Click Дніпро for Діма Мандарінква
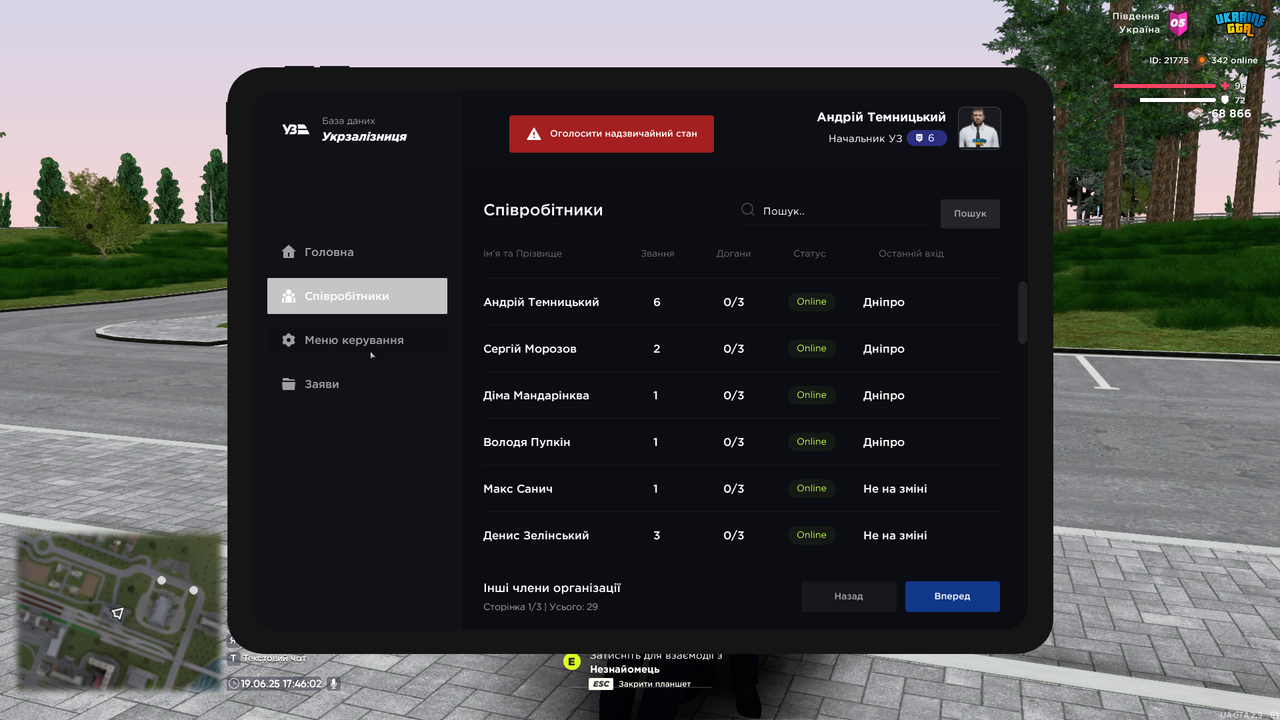 point(884,395)
